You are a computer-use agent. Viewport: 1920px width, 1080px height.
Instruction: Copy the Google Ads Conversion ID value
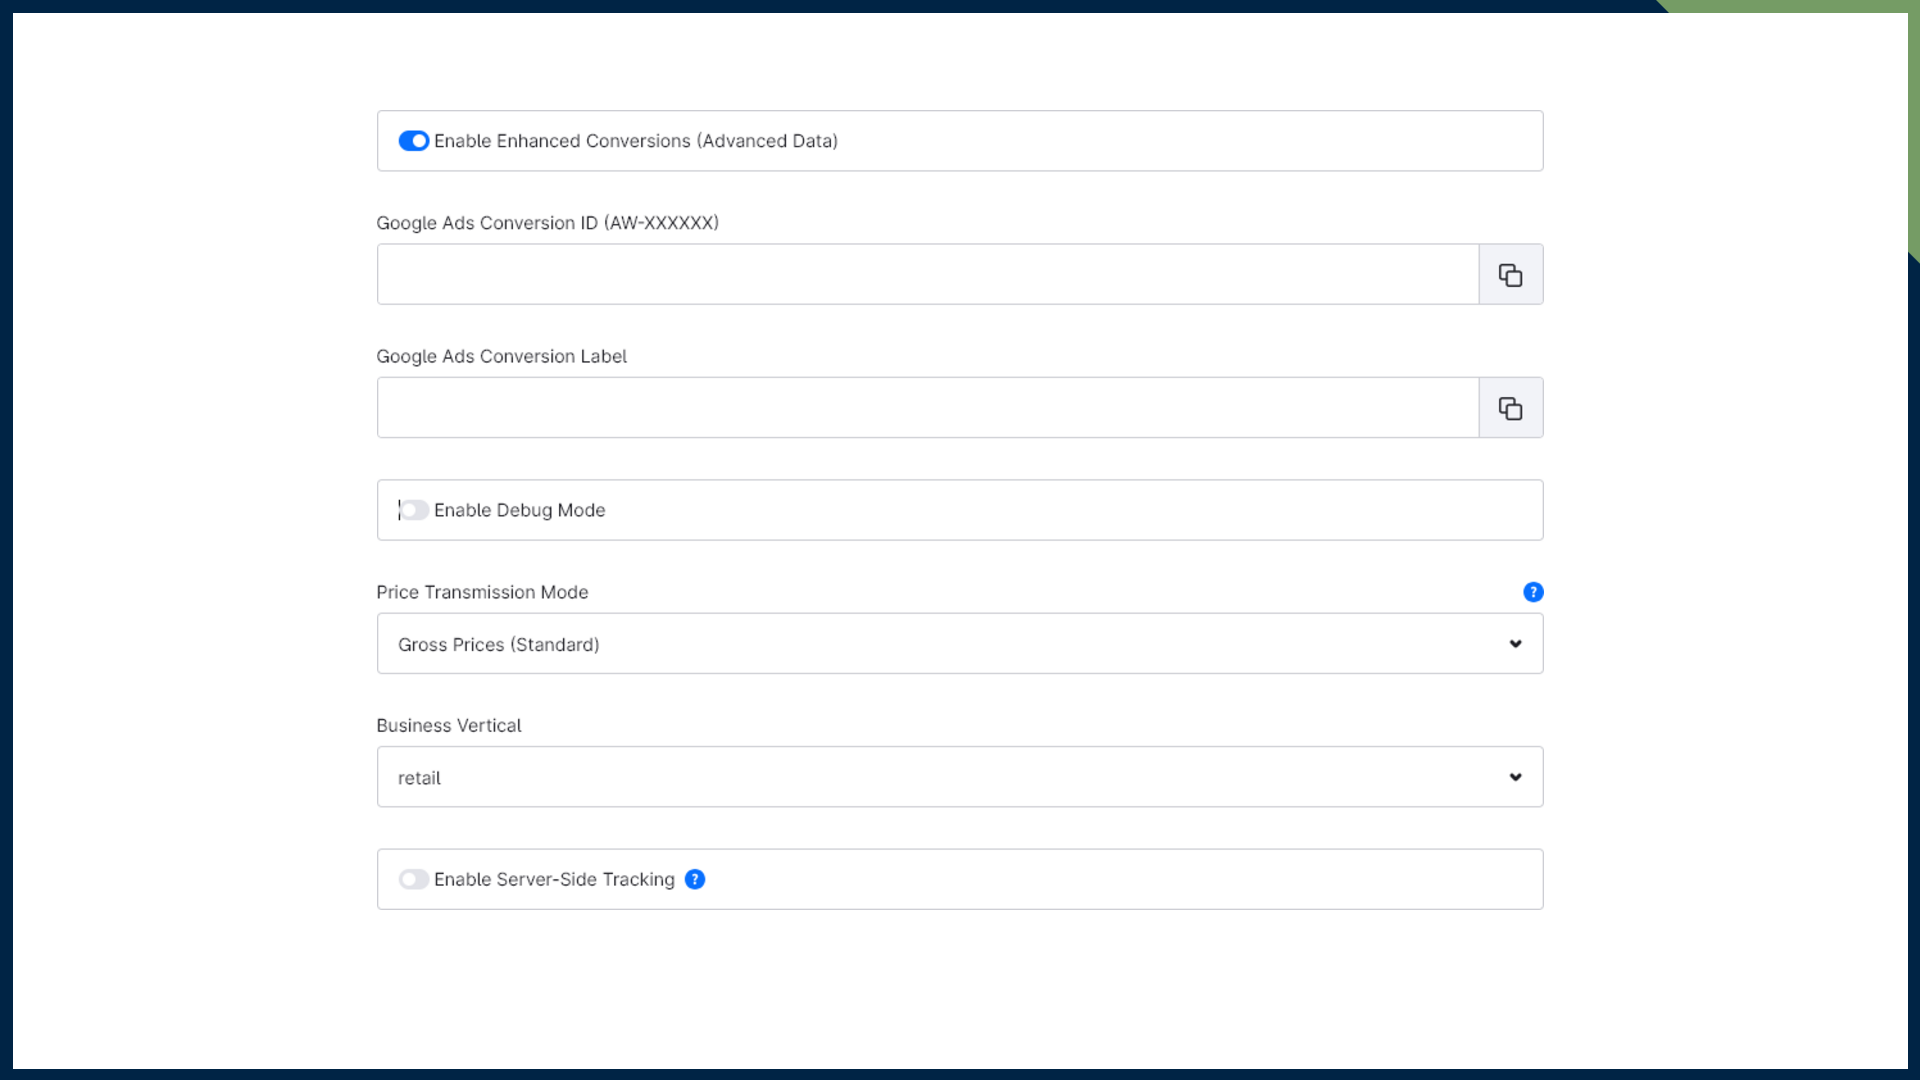coord(1510,274)
